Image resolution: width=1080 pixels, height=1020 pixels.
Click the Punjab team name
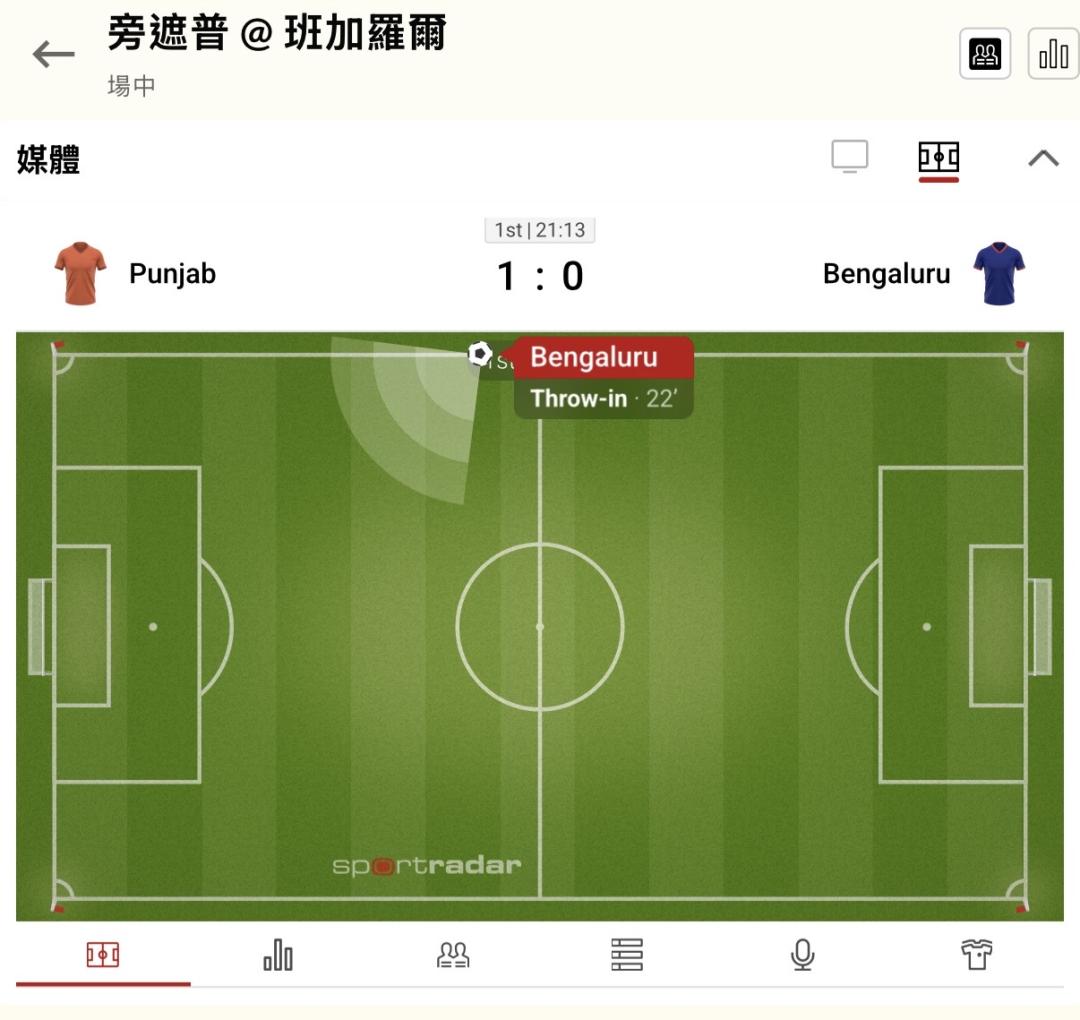click(x=172, y=274)
